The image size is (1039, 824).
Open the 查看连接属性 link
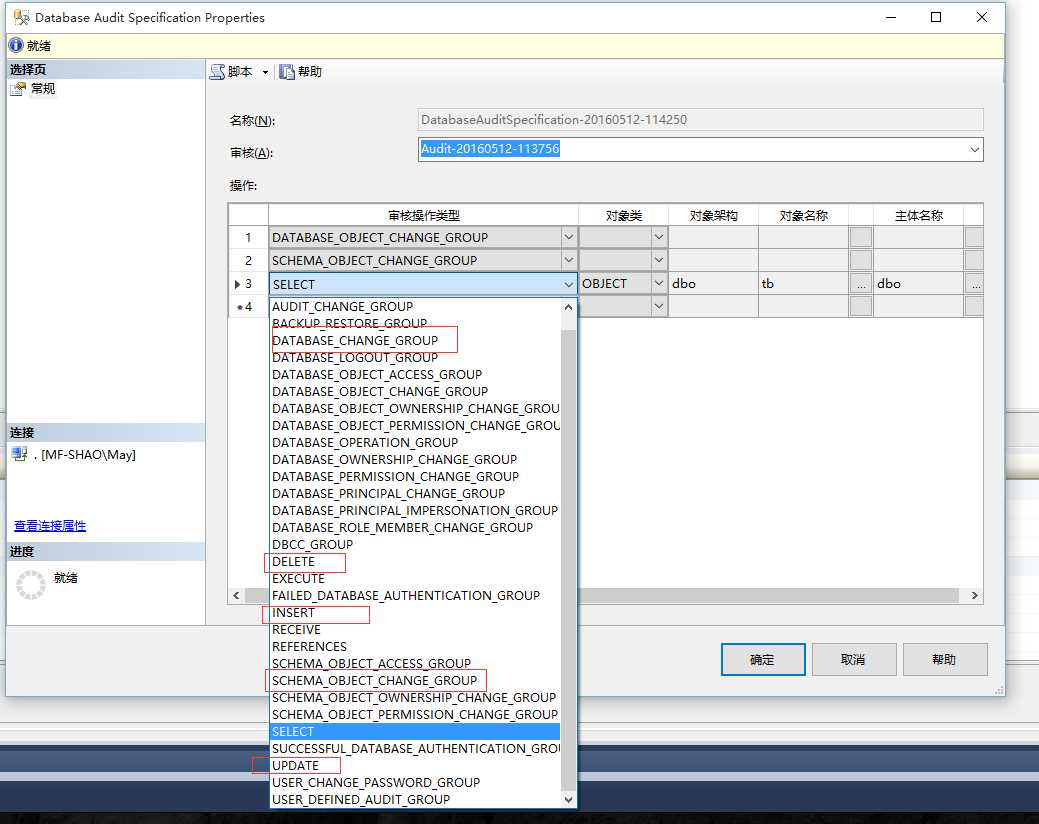pos(50,526)
